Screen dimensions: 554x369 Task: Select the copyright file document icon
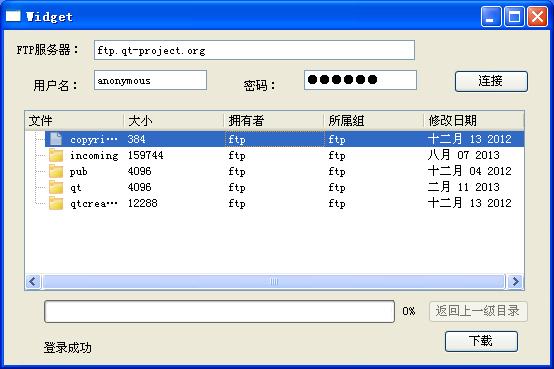pos(56,139)
